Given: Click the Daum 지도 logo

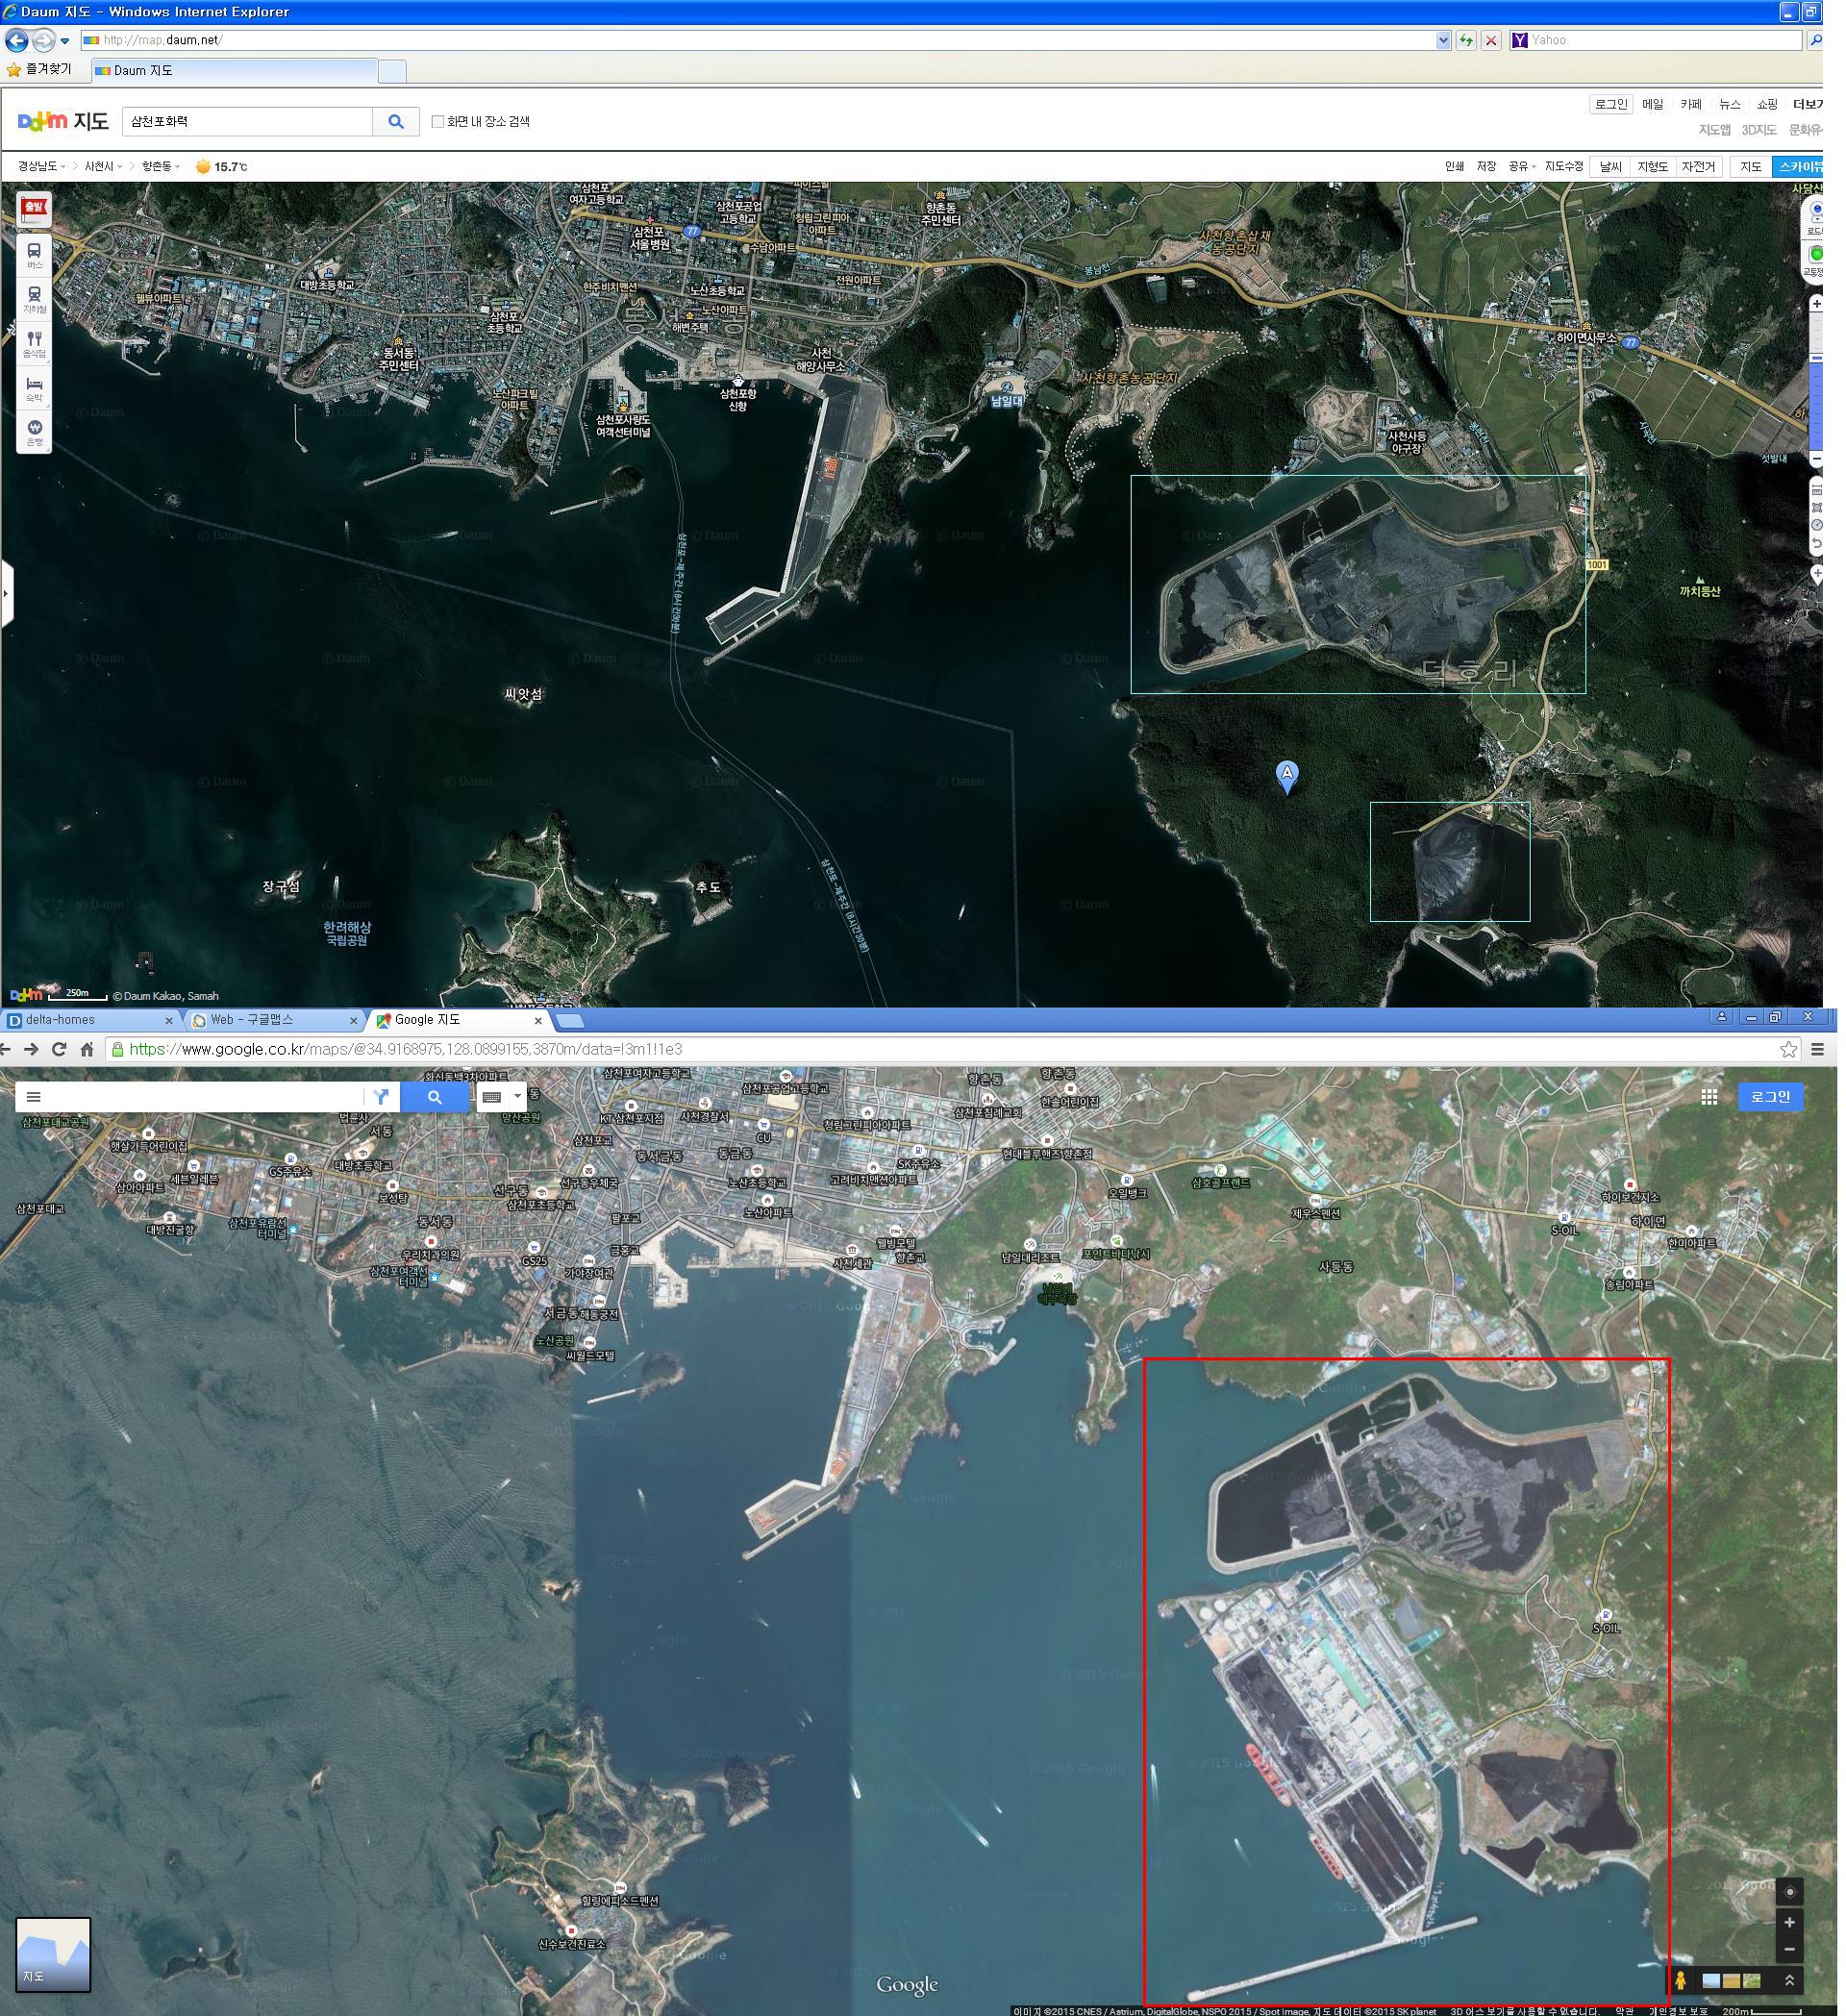Looking at the screenshot, I should click(x=63, y=122).
